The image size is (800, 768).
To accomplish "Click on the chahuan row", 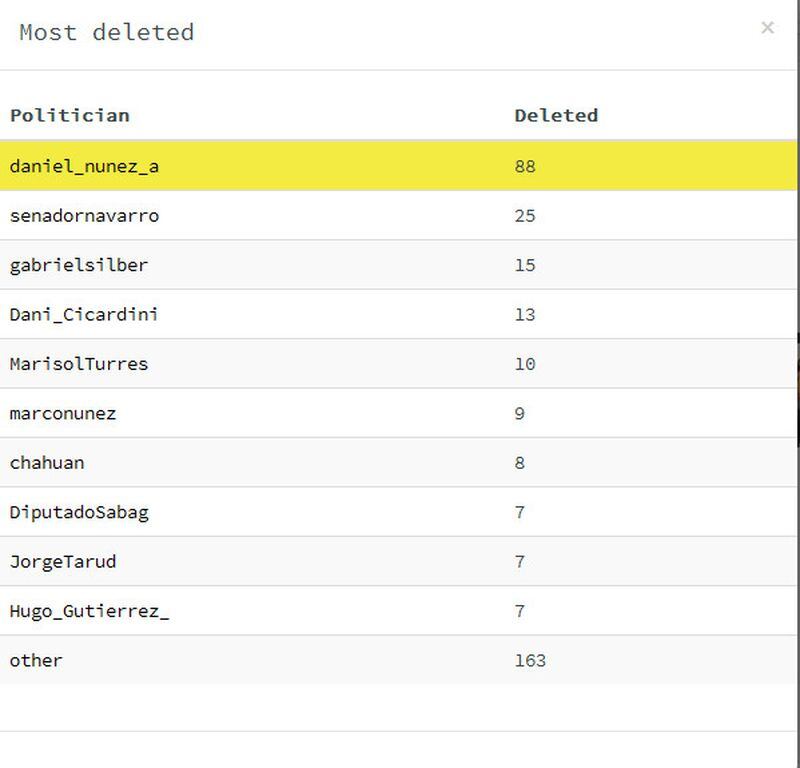I will [398, 463].
